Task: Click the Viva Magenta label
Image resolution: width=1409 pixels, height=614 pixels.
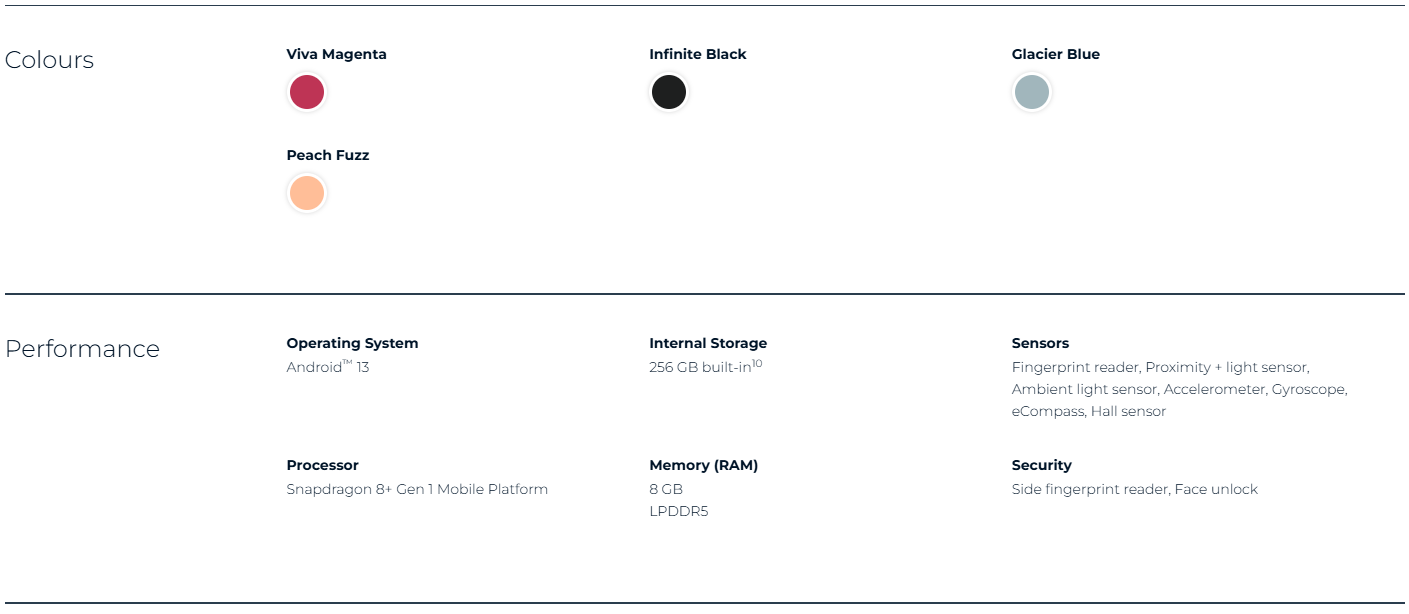Action: pos(336,54)
